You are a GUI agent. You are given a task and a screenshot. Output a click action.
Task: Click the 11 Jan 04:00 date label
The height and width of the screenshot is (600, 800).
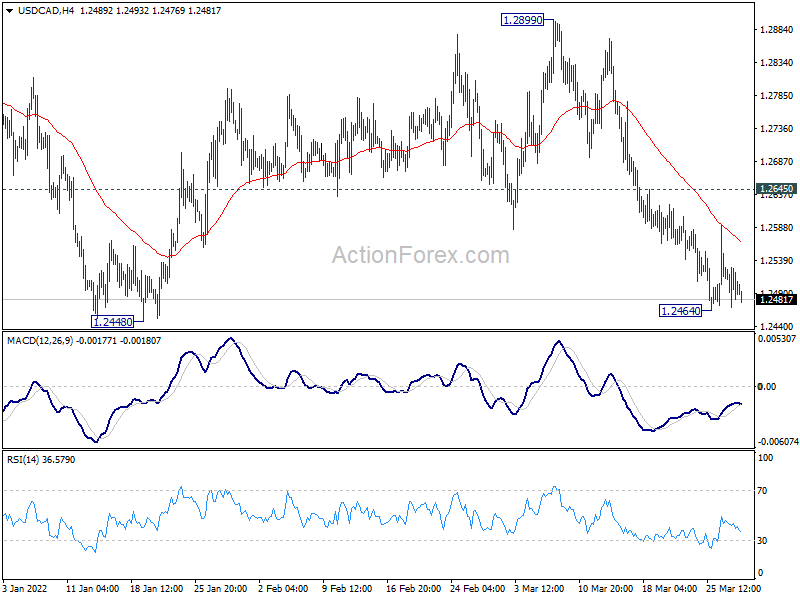tap(92, 589)
